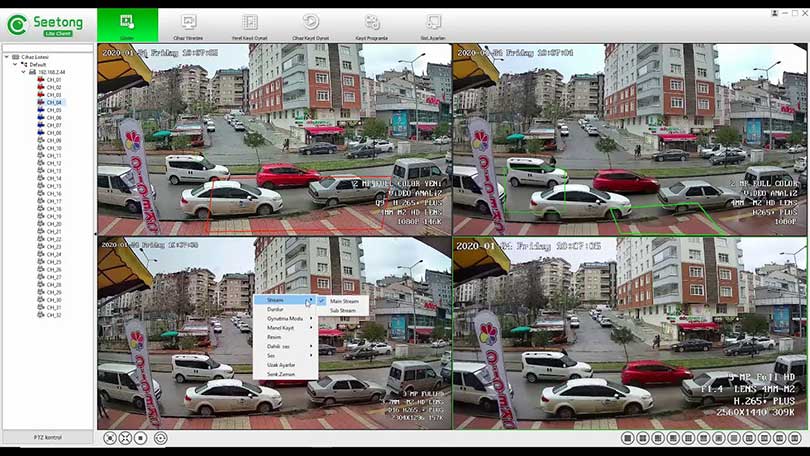Select the first layout icon at bottom right
This screenshot has width=810, height=456.
point(627,438)
